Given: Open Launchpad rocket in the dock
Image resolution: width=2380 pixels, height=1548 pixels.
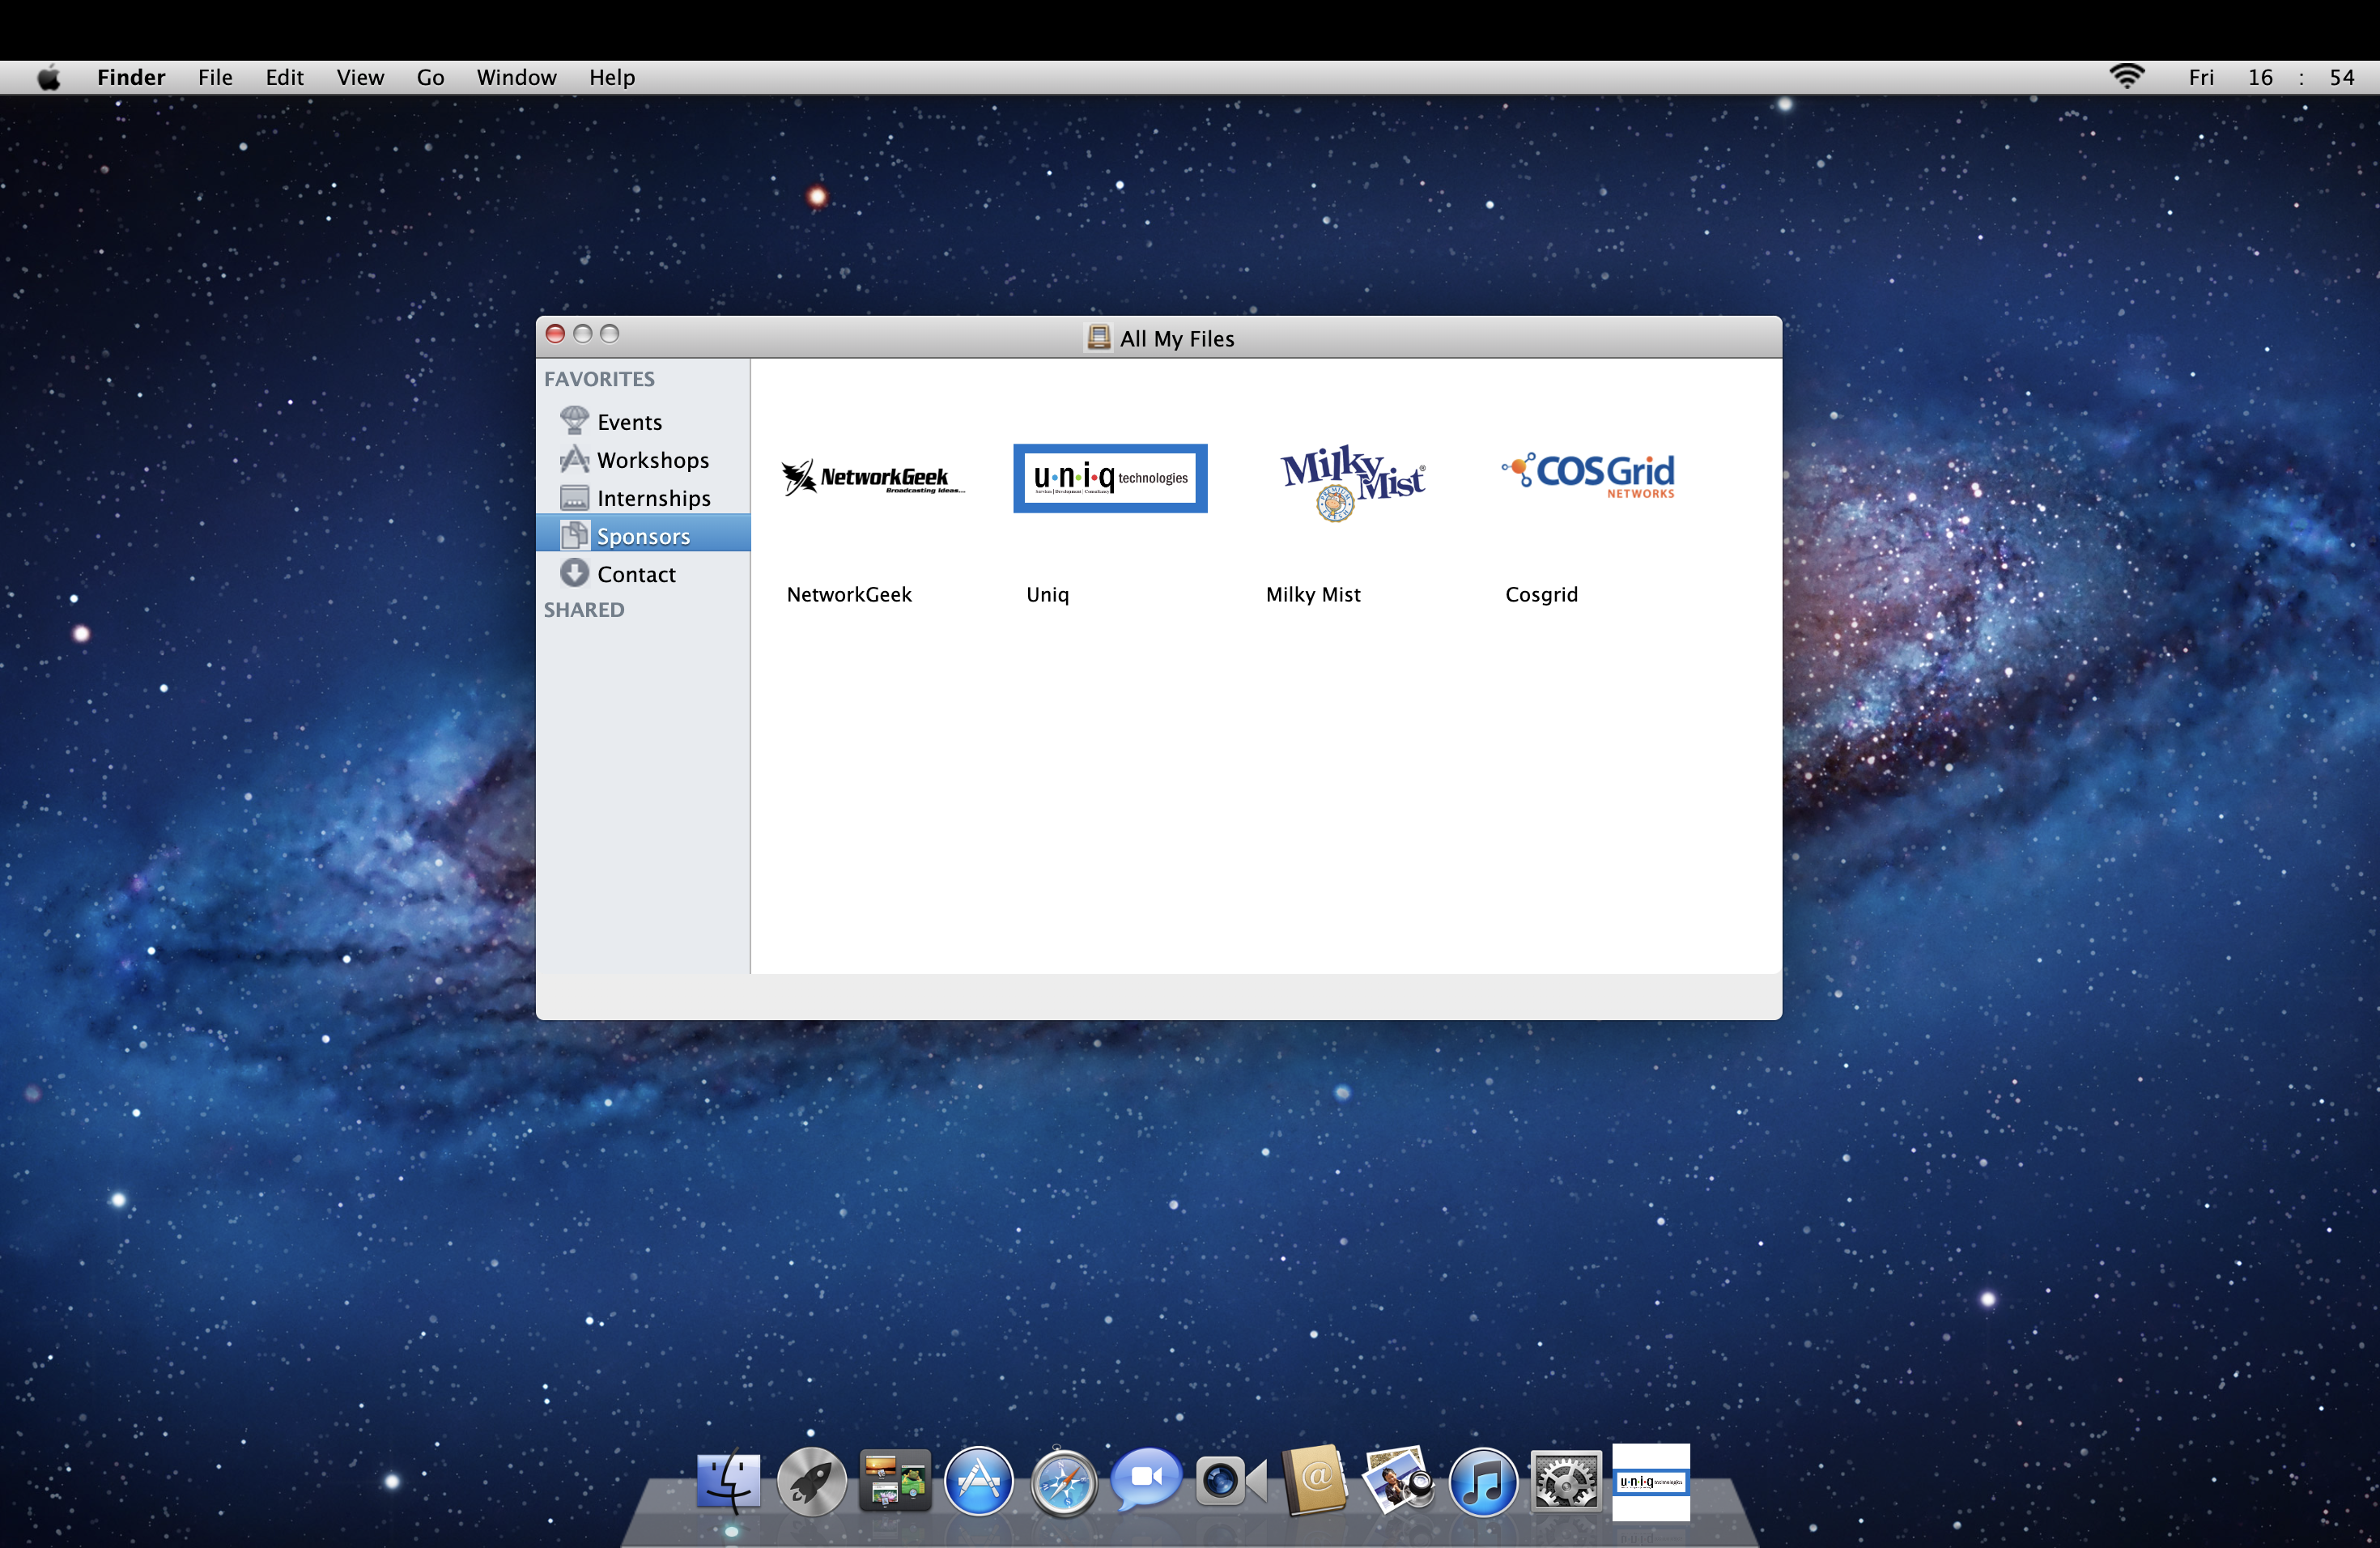Looking at the screenshot, I should (x=811, y=1481).
